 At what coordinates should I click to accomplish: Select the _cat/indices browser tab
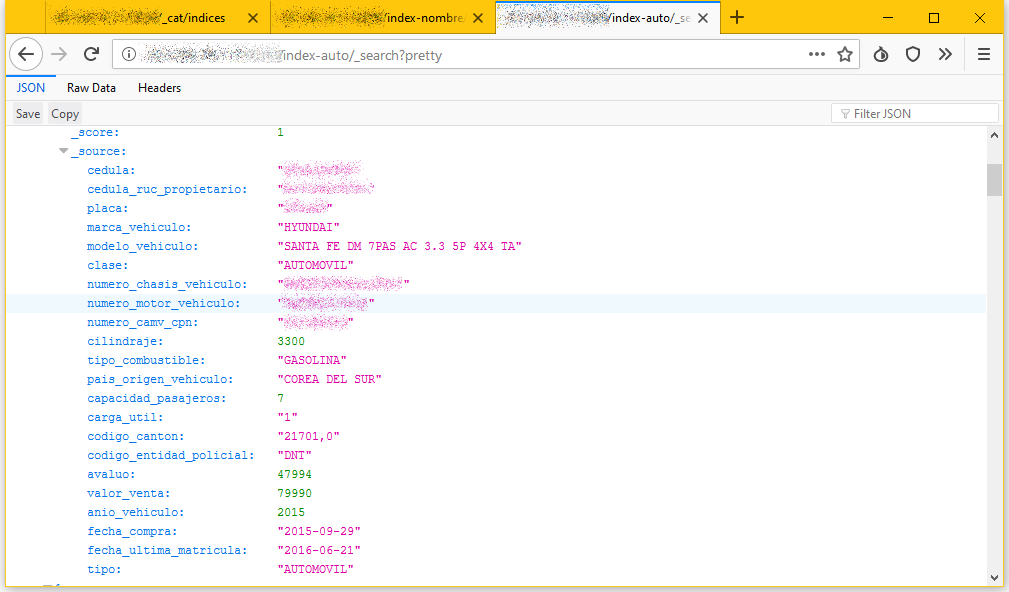point(154,18)
